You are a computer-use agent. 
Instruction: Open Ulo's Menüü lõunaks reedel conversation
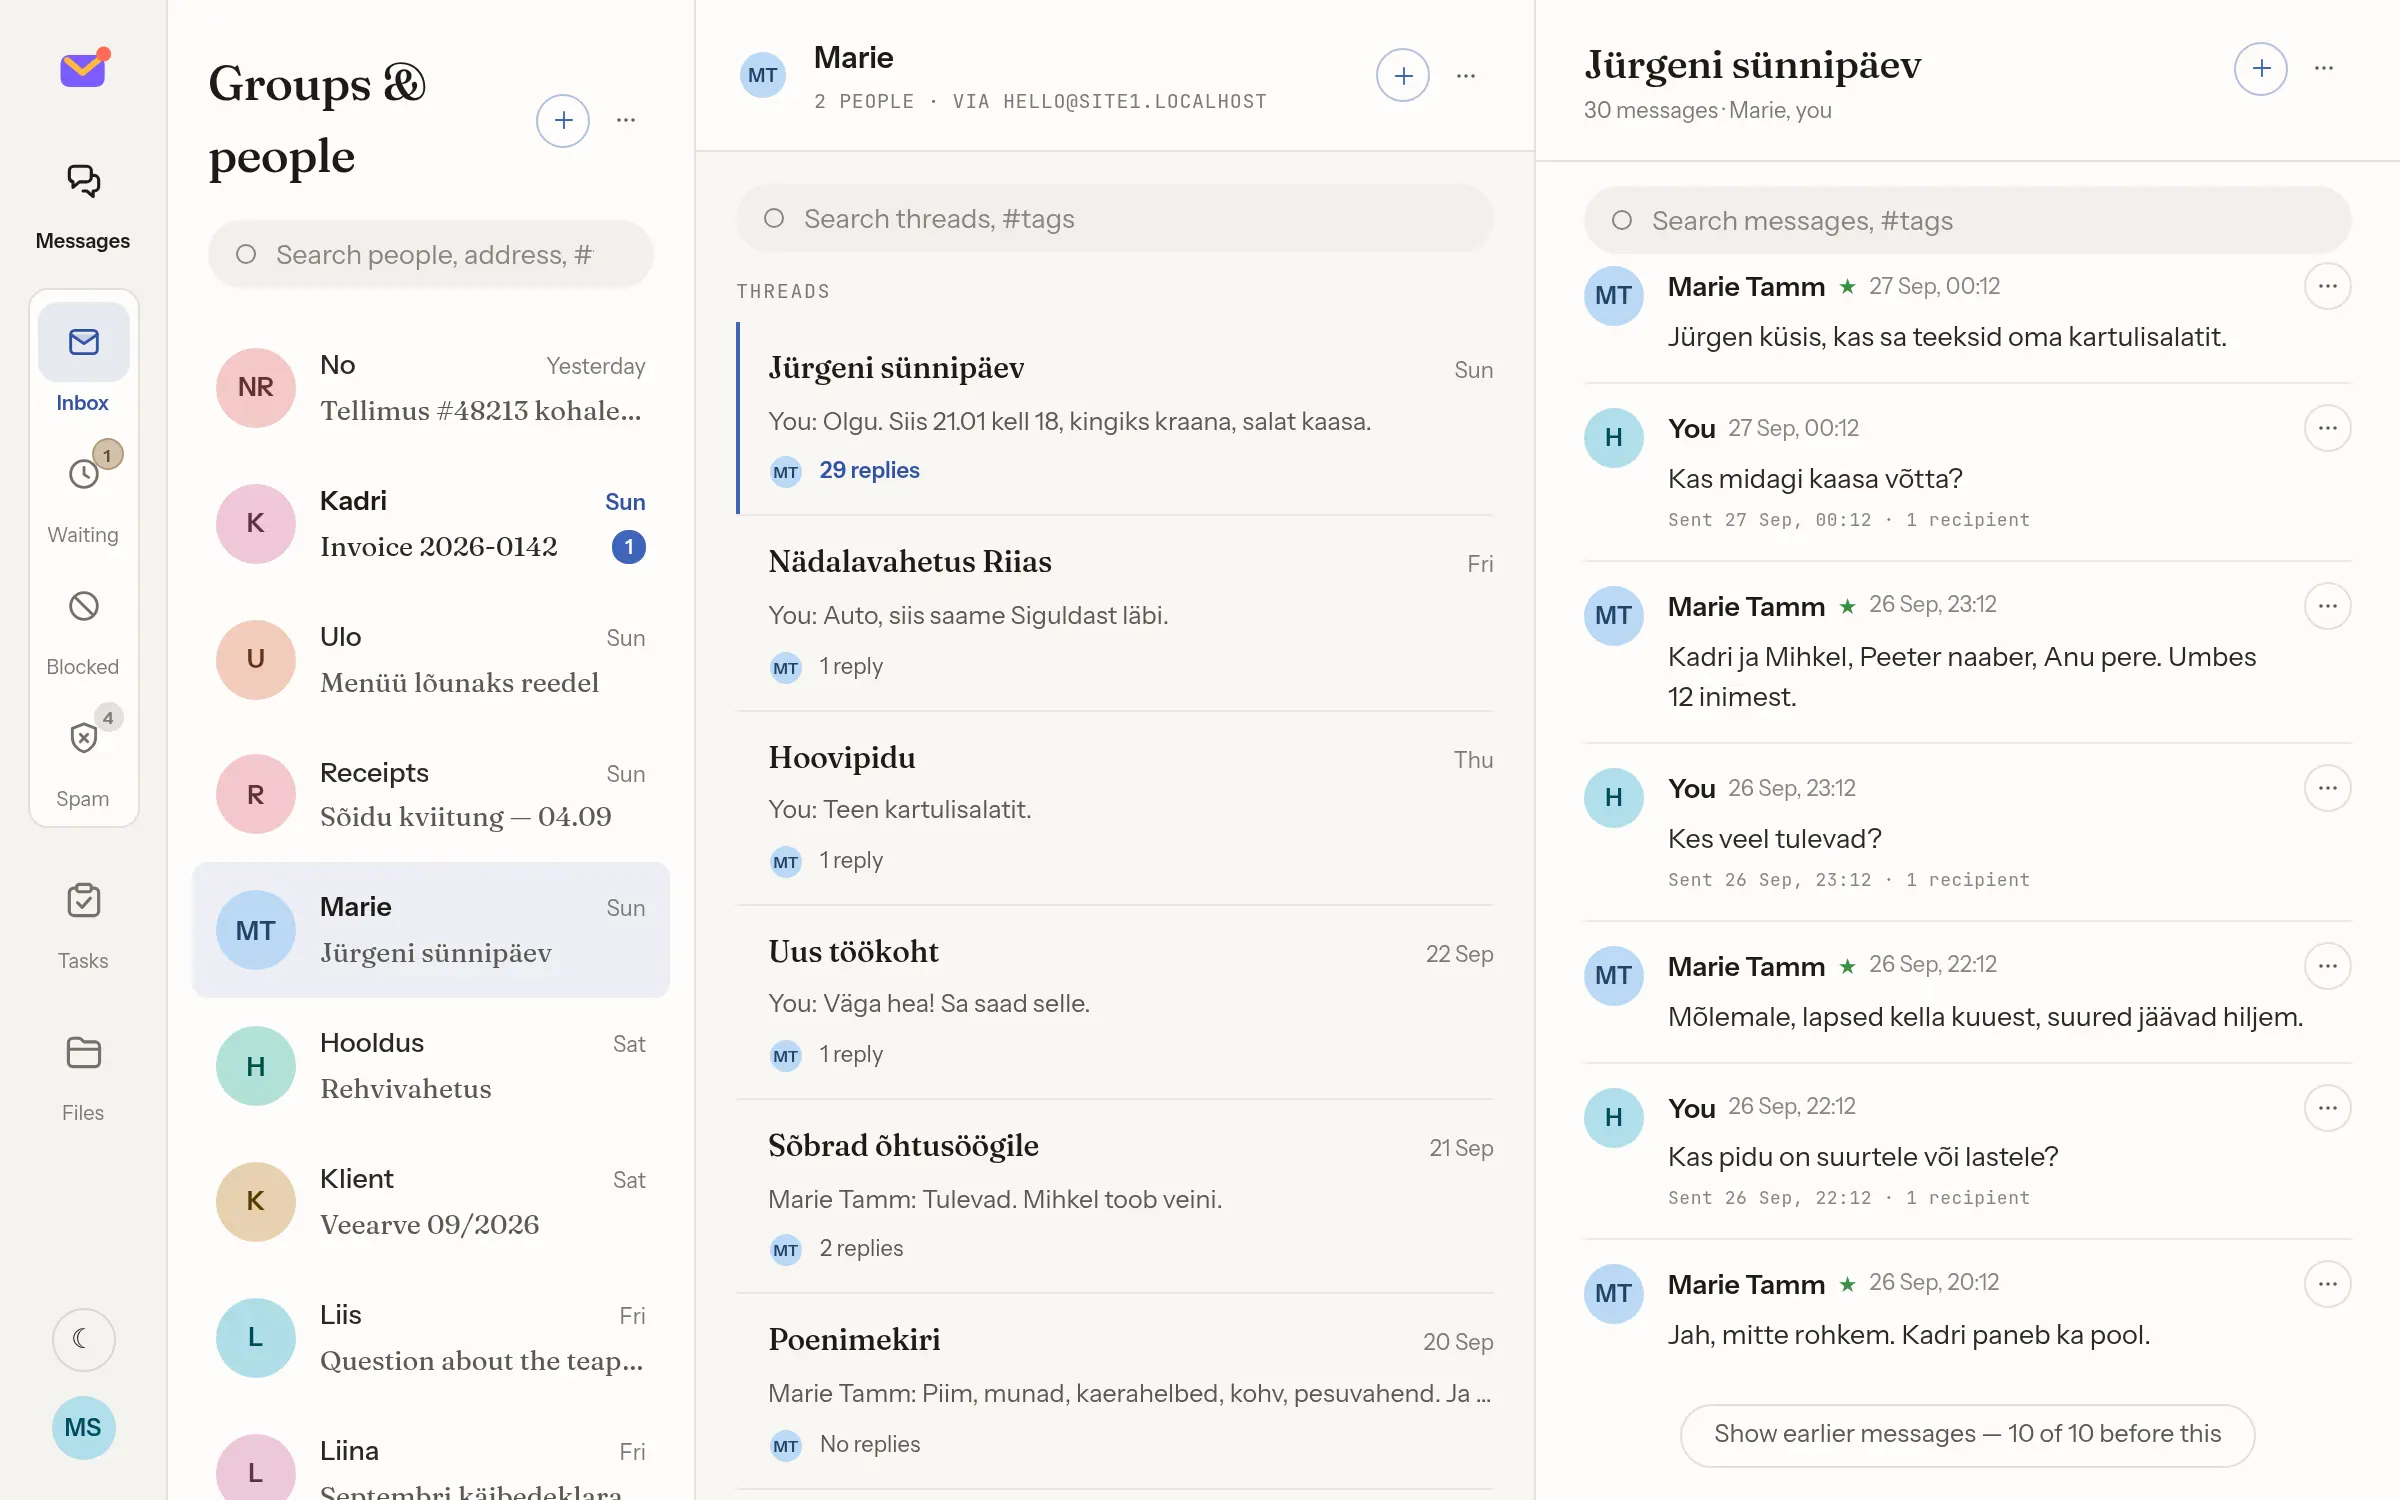coord(431,660)
